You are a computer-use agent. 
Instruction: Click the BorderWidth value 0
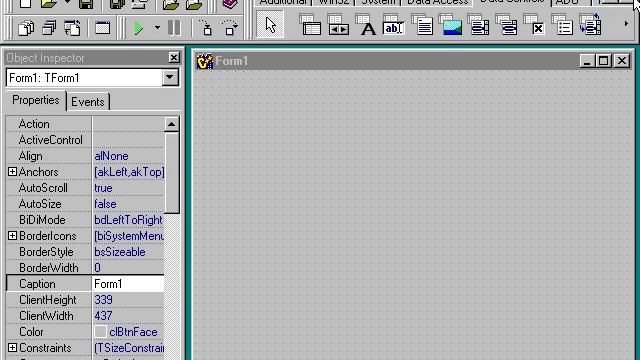point(97,268)
